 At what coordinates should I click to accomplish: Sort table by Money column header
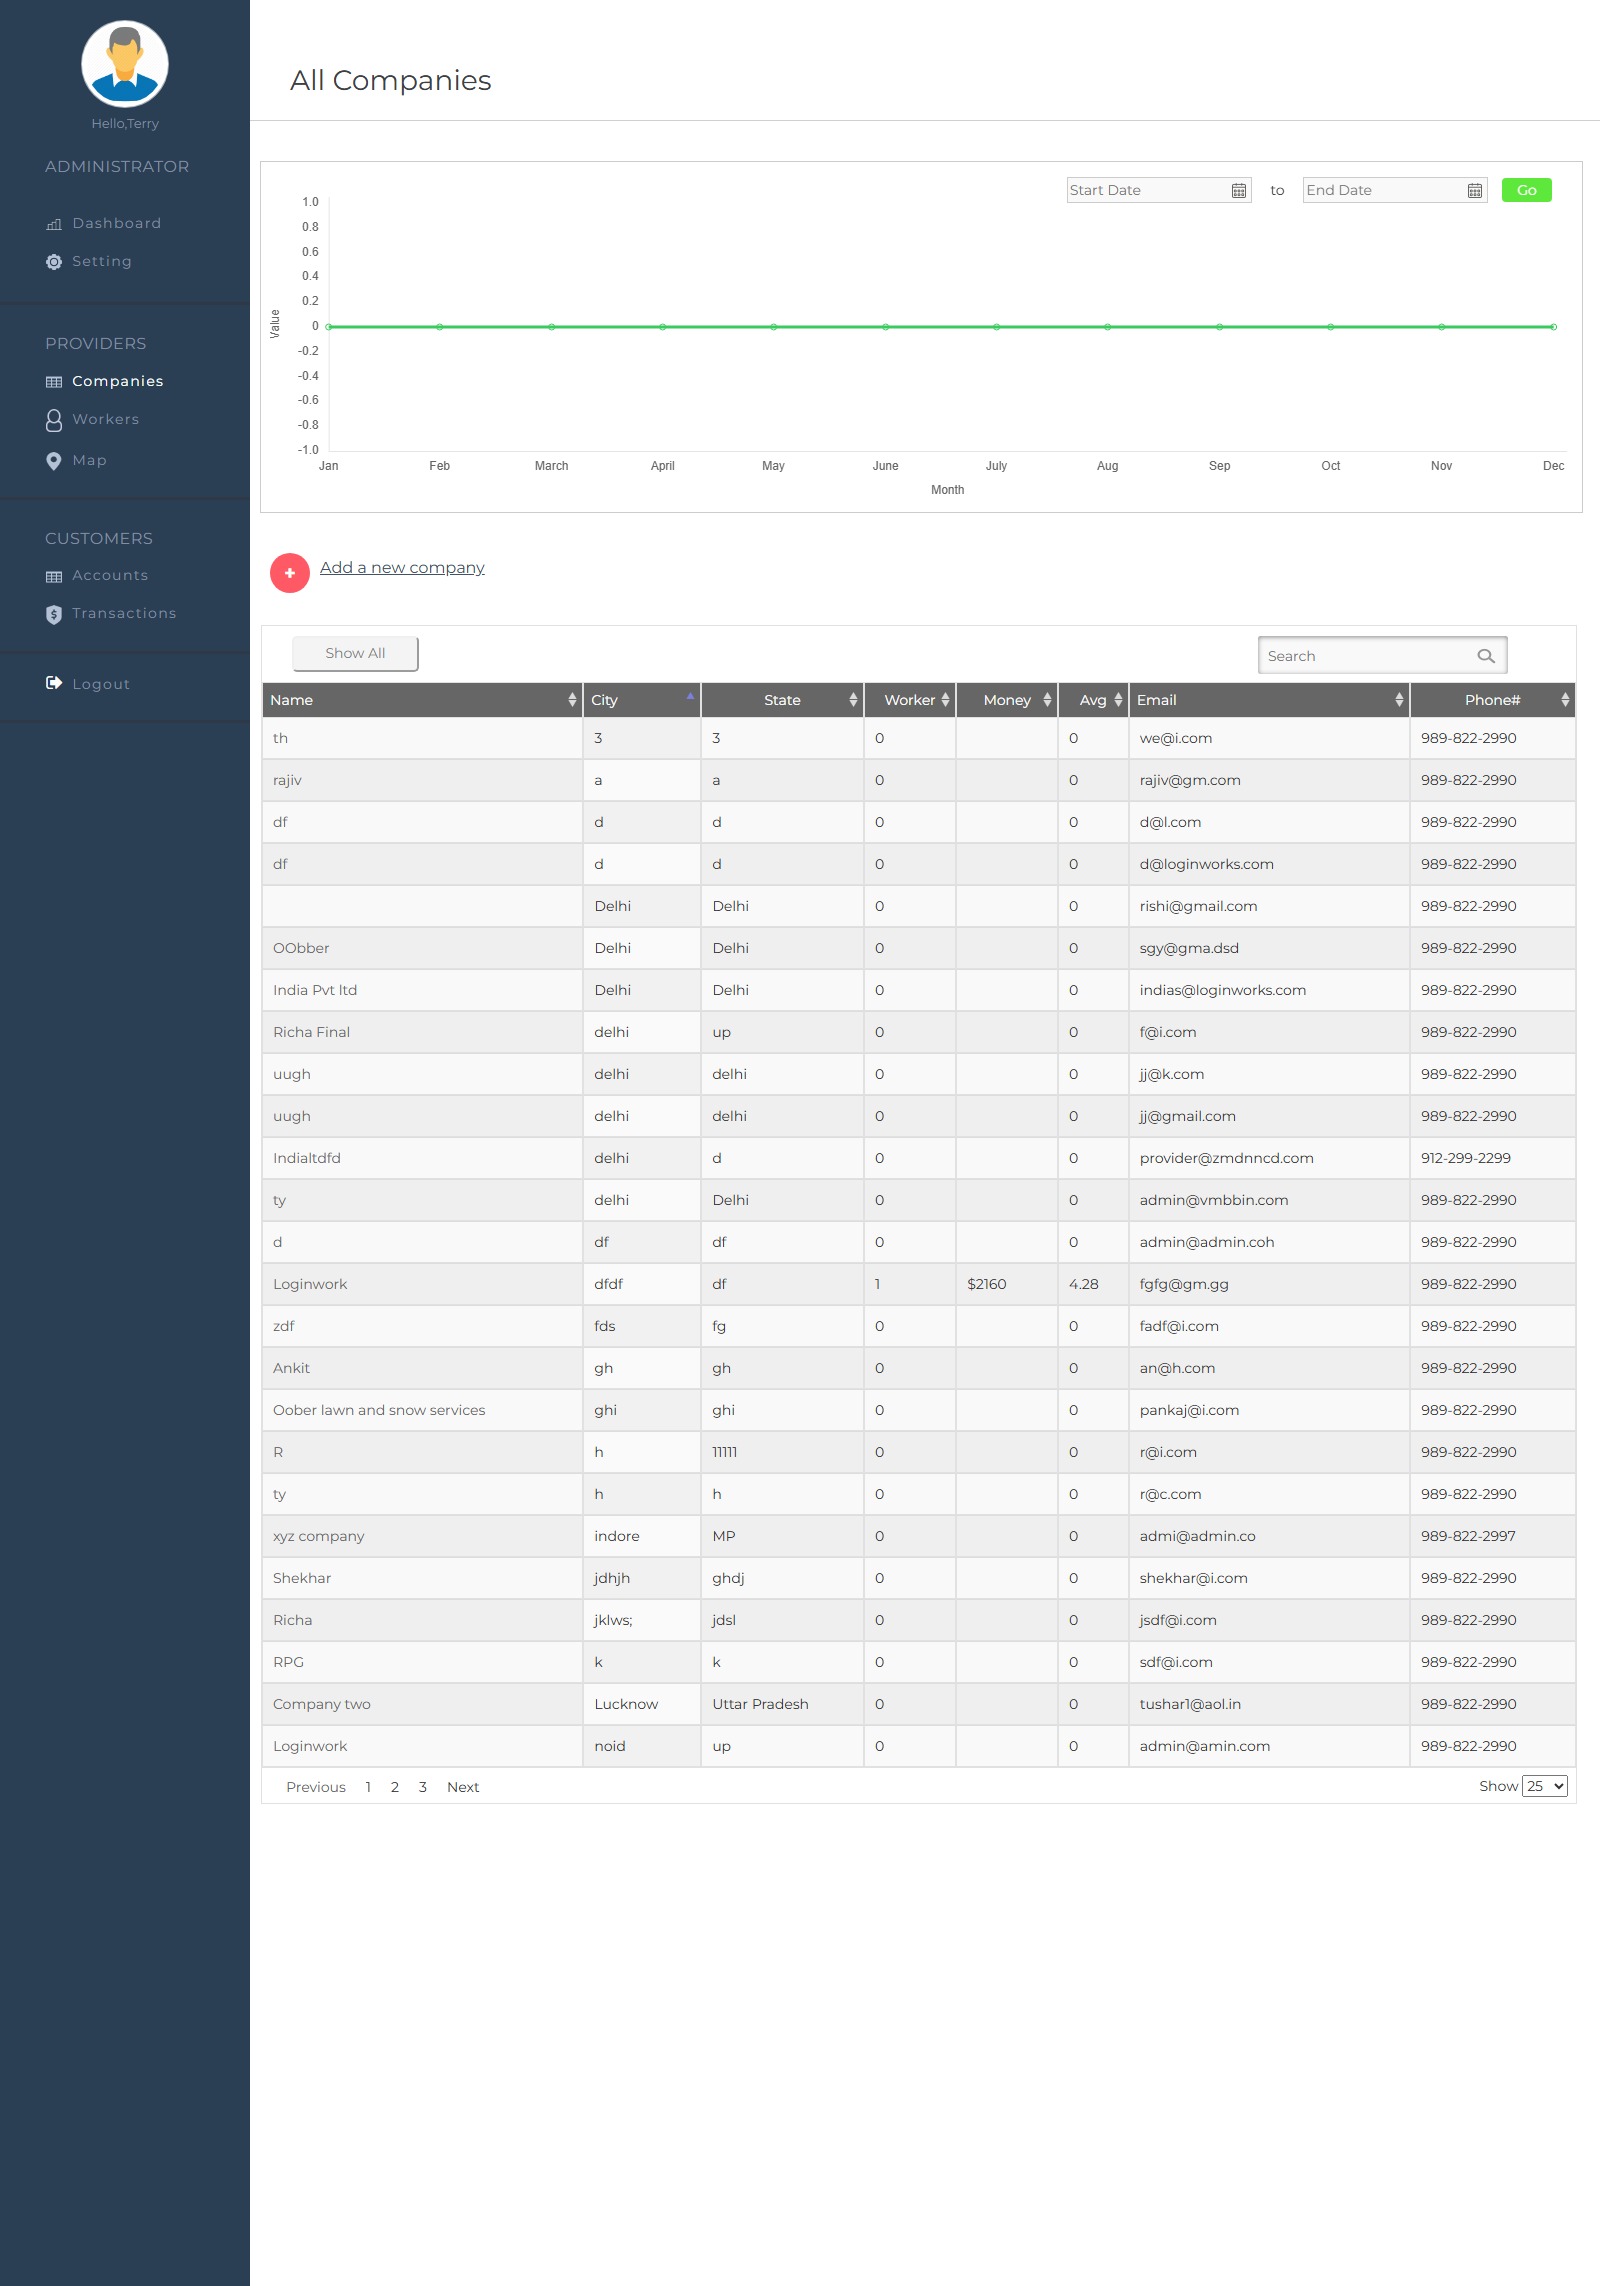point(1007,700)
